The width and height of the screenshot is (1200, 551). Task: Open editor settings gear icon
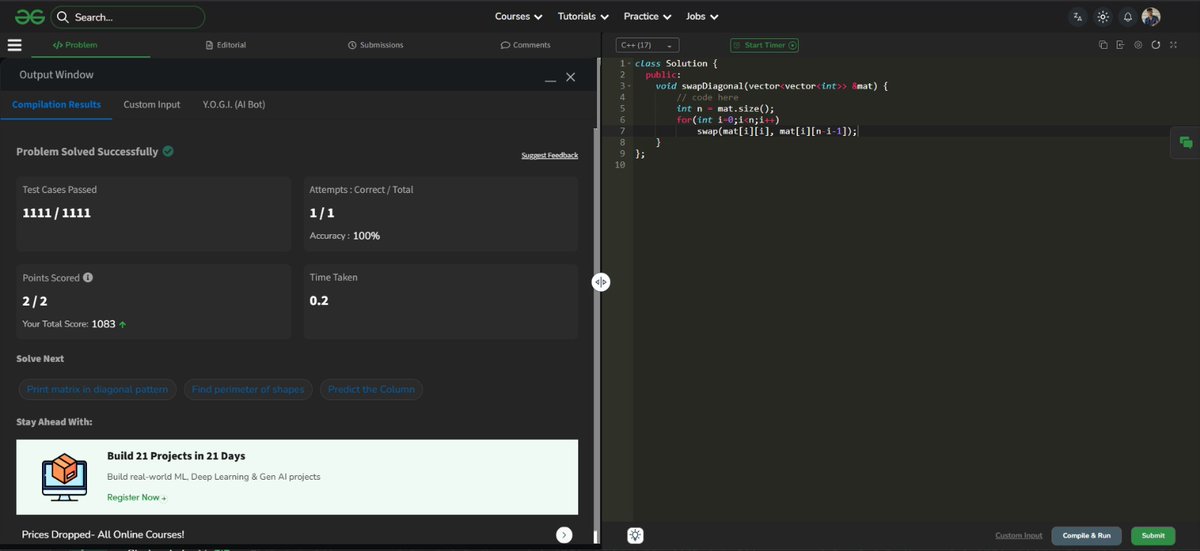tap(1138, 45)
